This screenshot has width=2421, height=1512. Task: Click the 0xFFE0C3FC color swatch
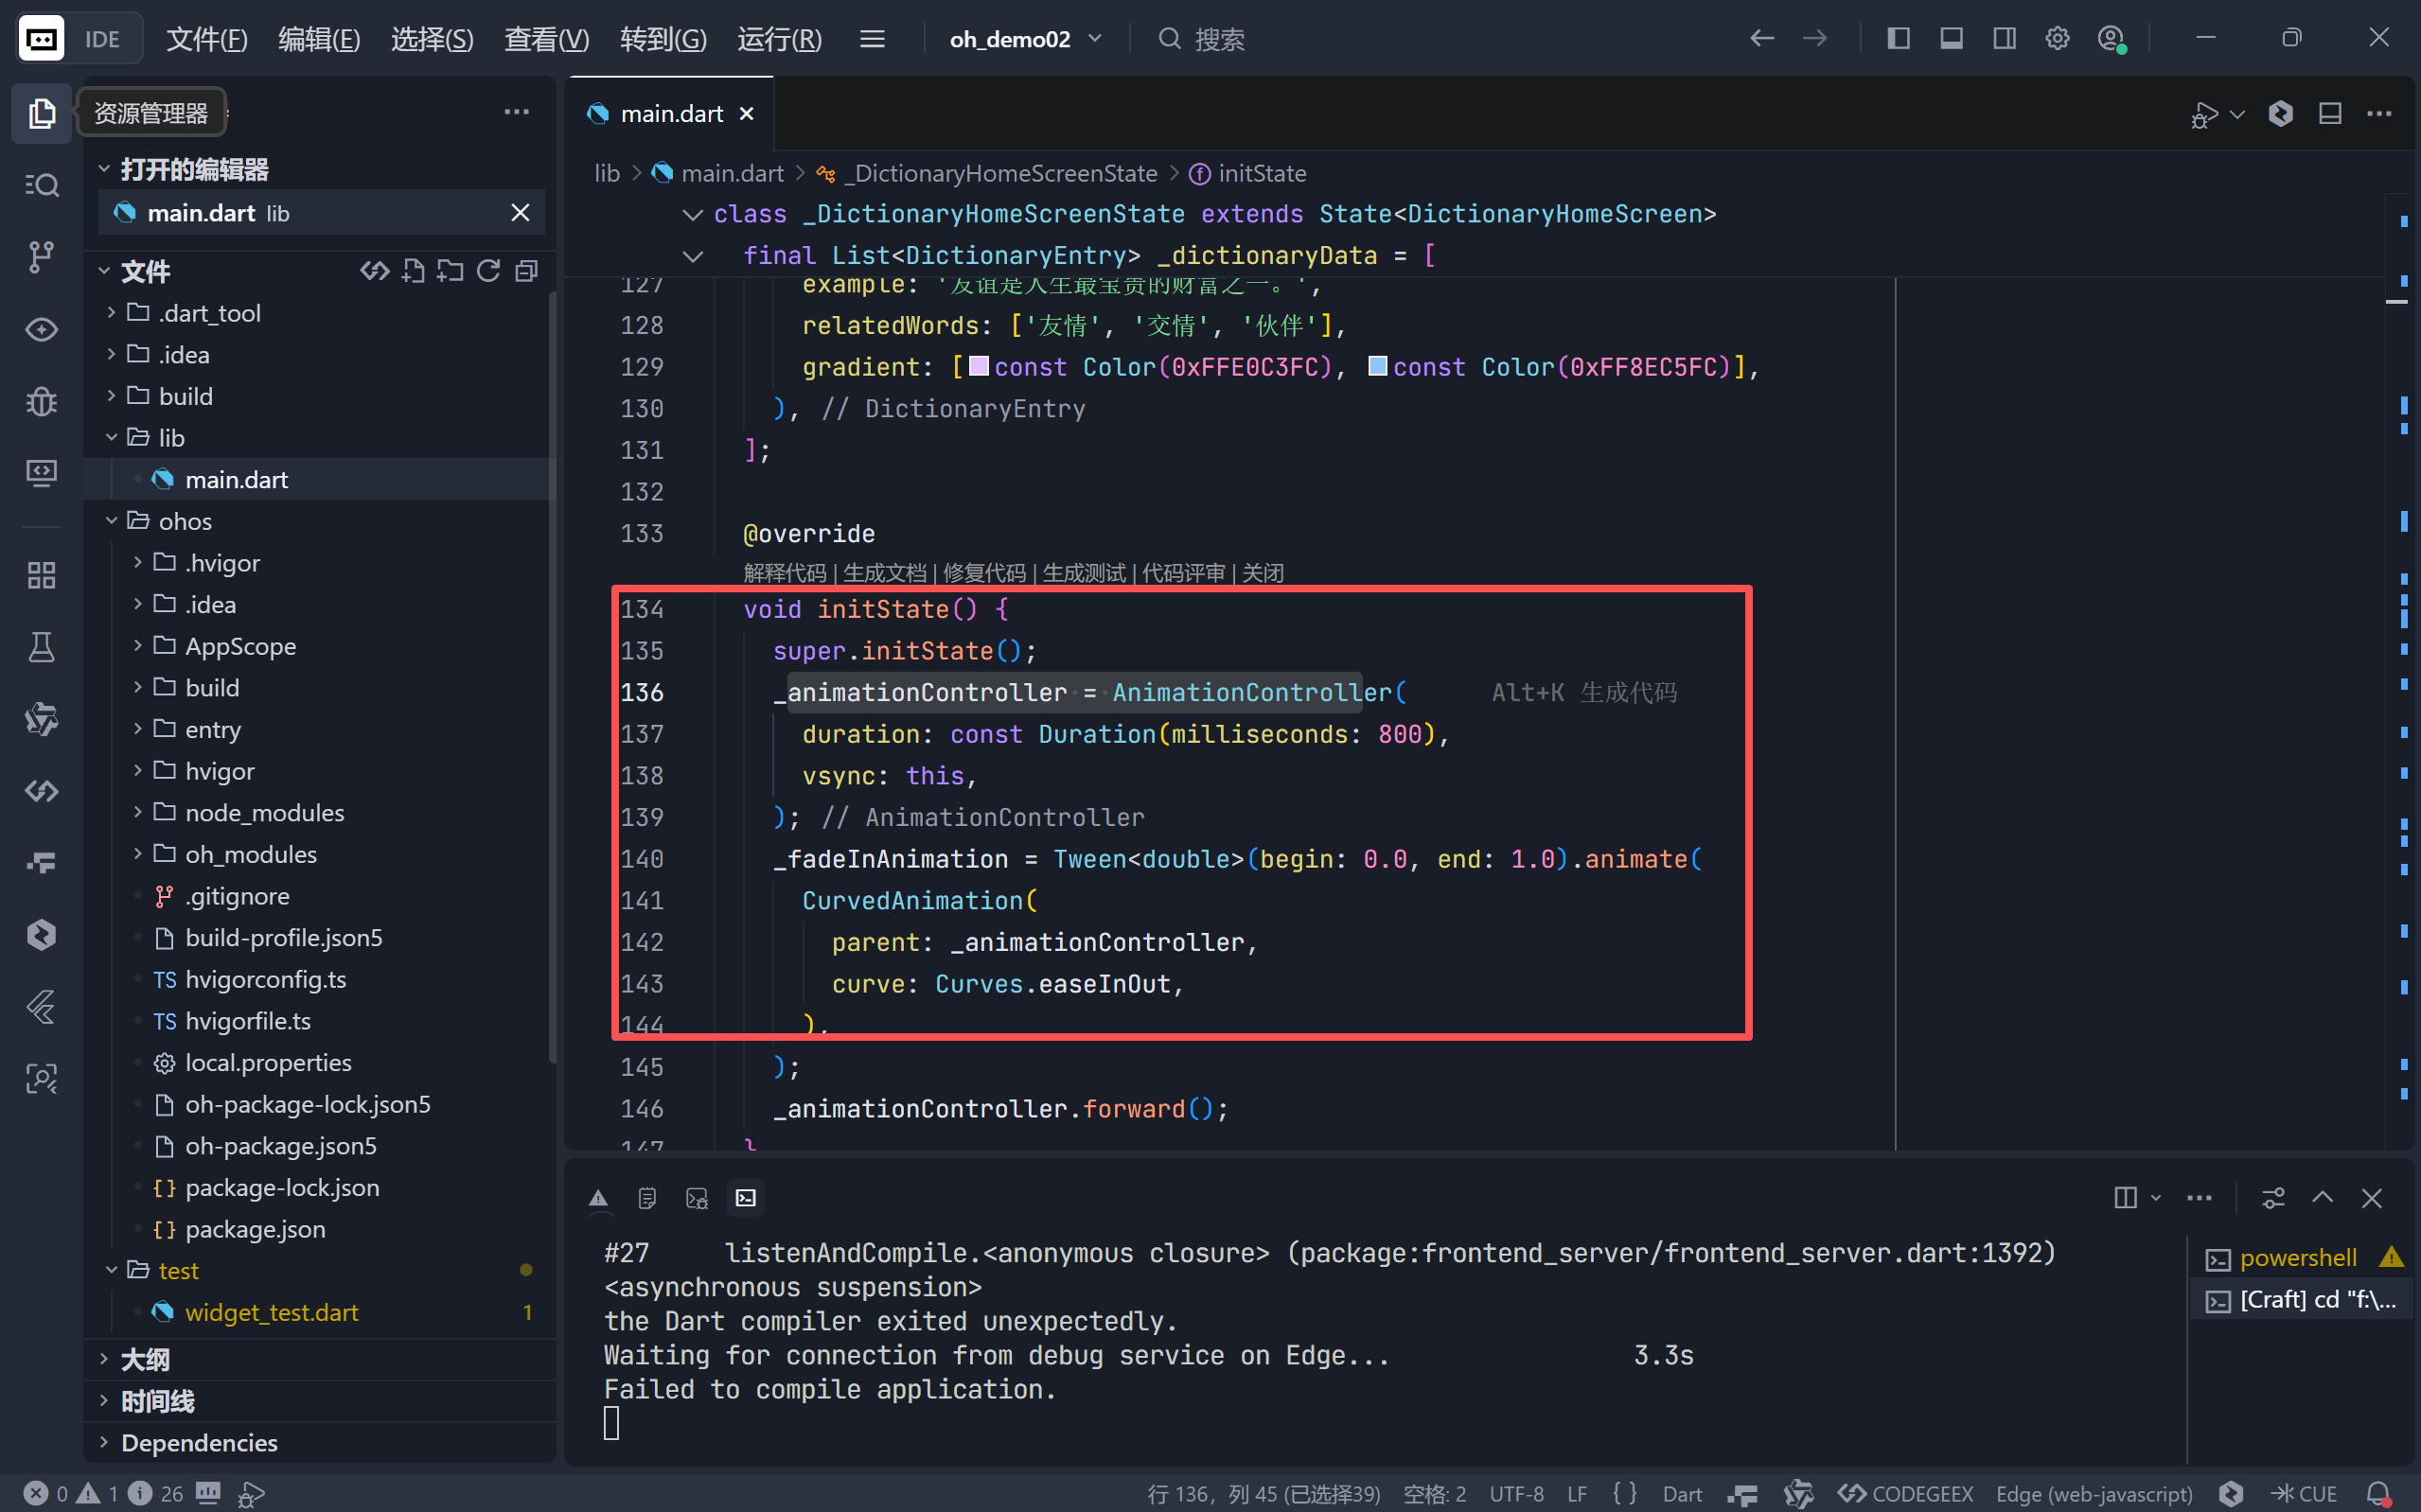tap(979, 367)
